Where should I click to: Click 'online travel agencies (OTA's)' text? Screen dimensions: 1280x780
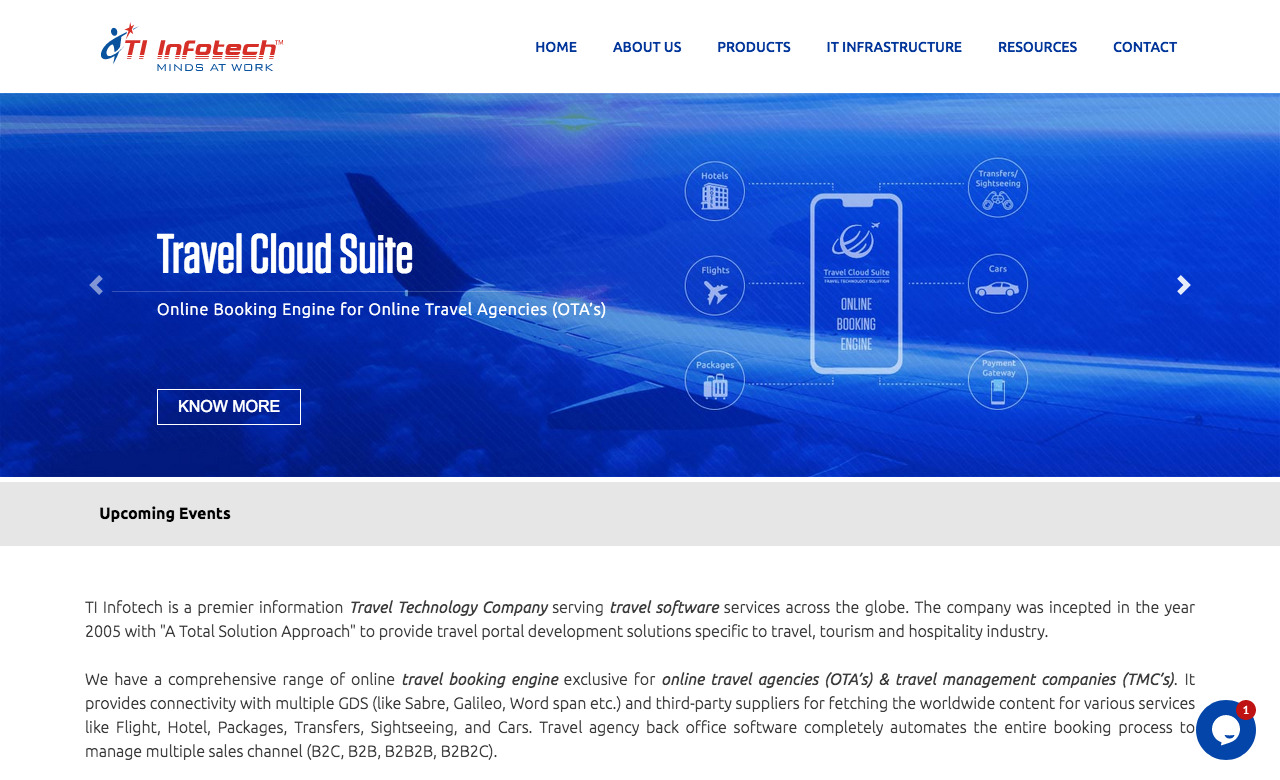coord(767,679)
